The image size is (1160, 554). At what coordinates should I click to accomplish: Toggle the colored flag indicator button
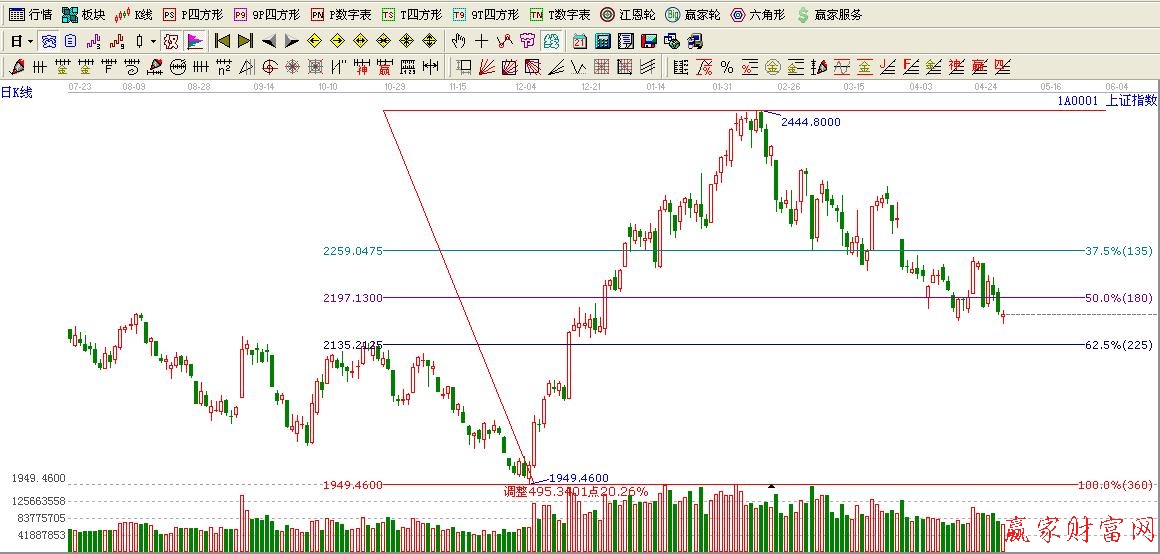(194, 41)
